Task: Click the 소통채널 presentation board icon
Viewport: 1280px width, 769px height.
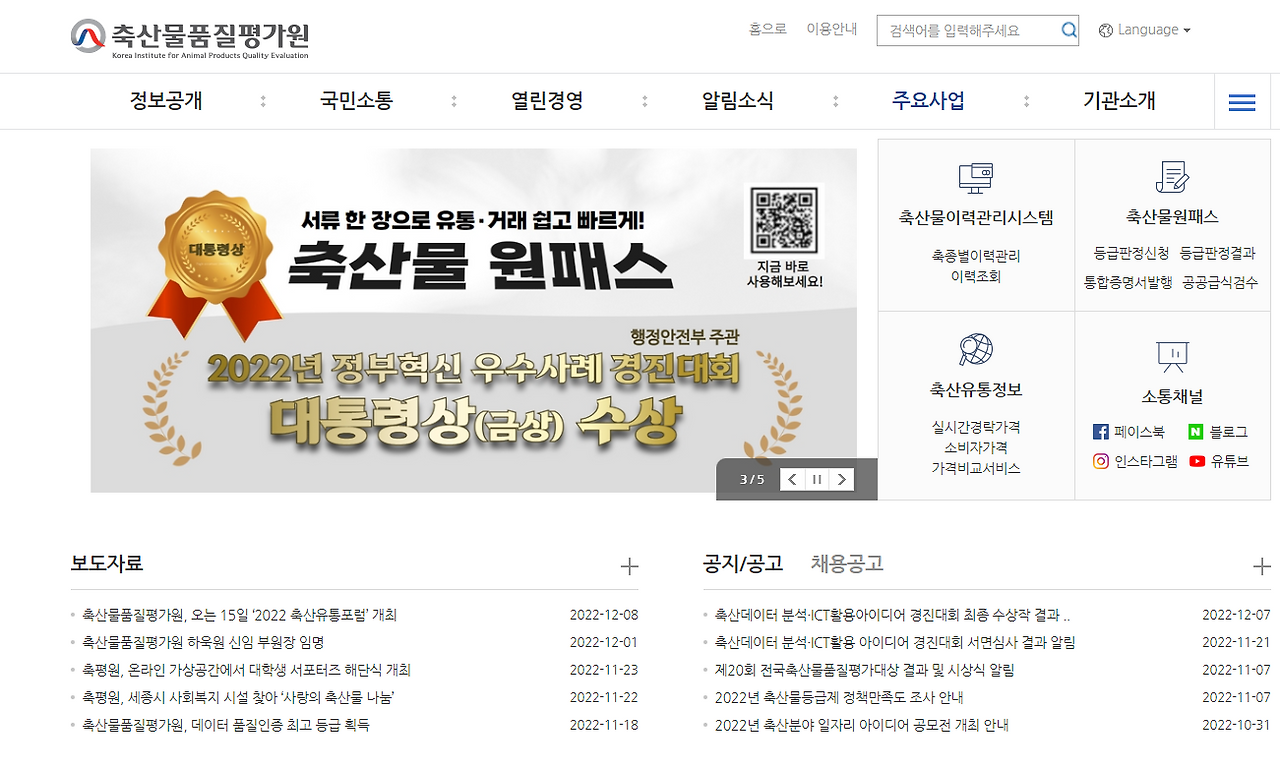Action: [1172, 355]
